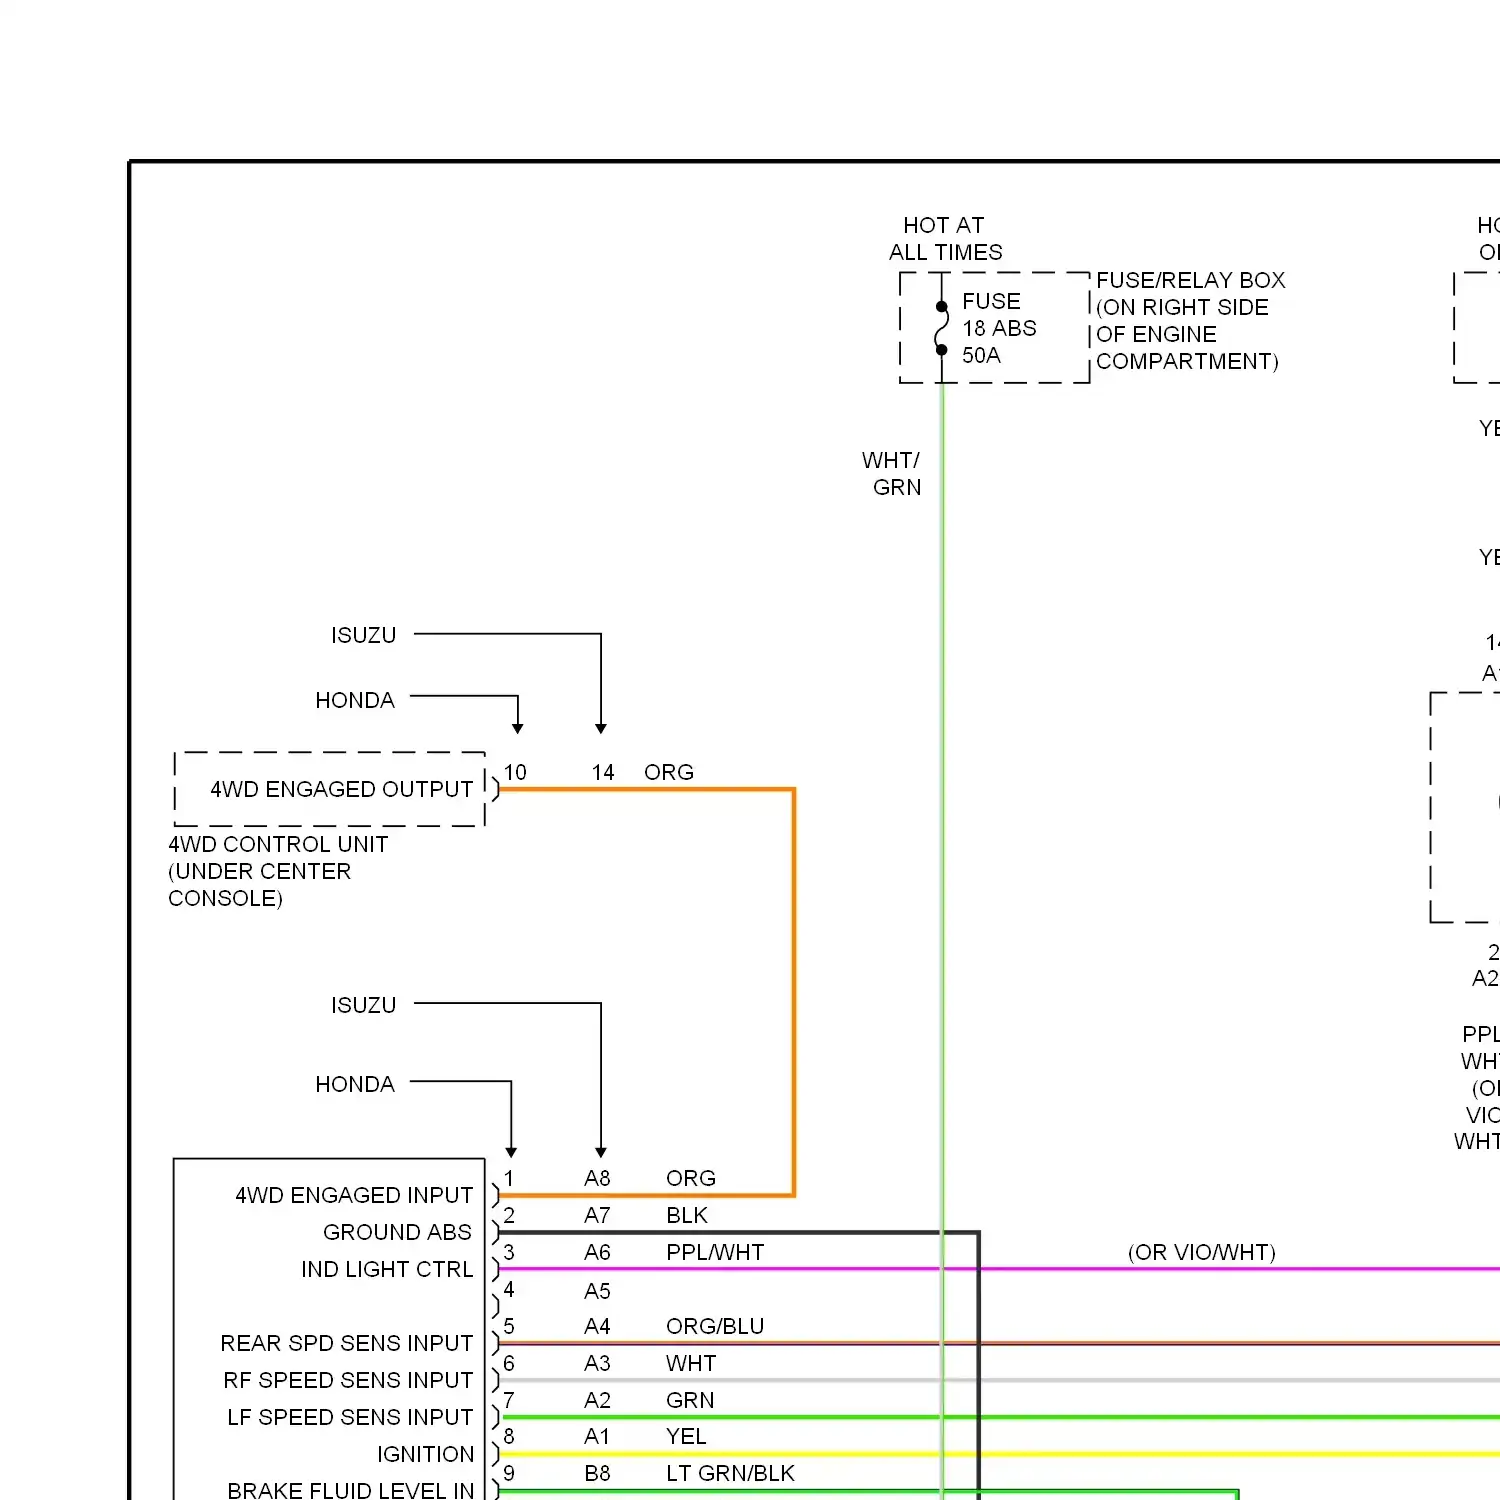The width and height of the screenshot is (1500, 1500).
Task: Click the orange wire's vertical segment
Action: coord(794,990)
